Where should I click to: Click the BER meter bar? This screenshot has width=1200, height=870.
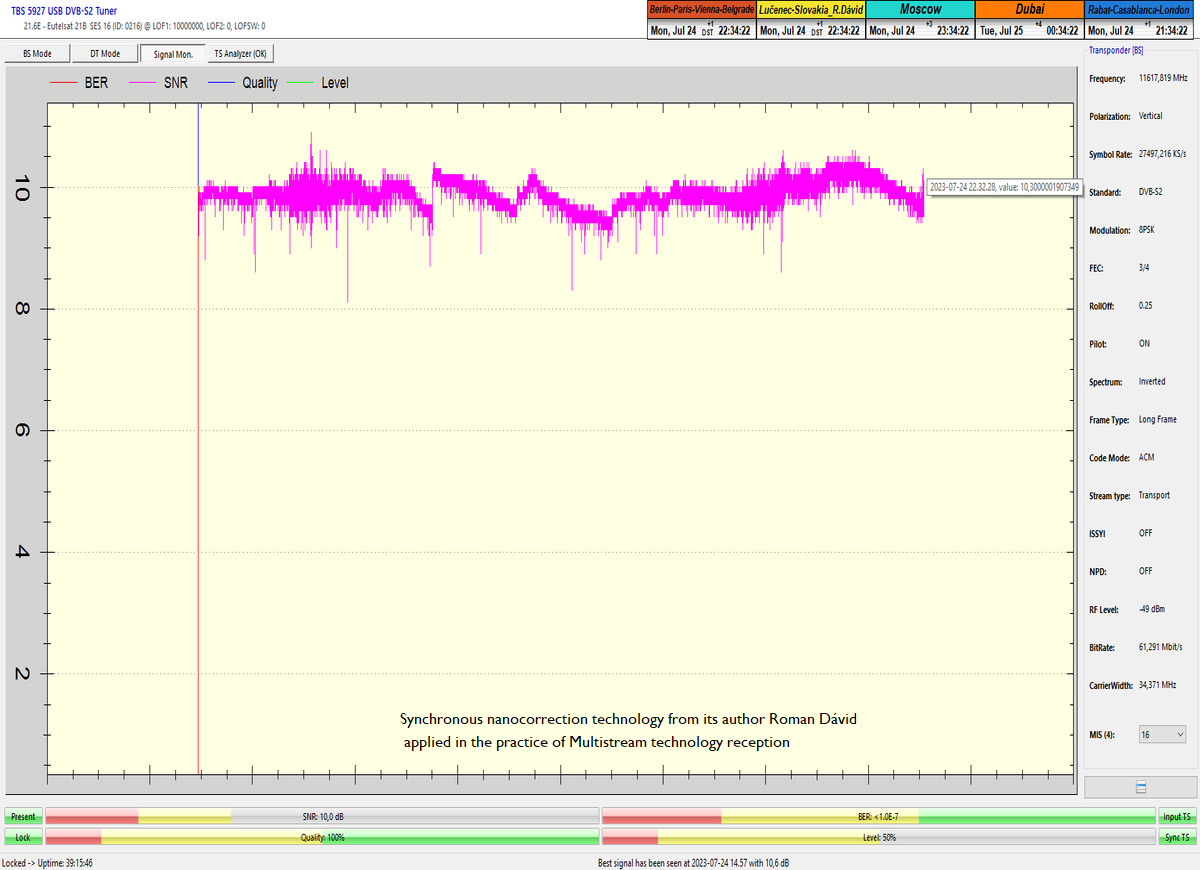coord(878,817)
